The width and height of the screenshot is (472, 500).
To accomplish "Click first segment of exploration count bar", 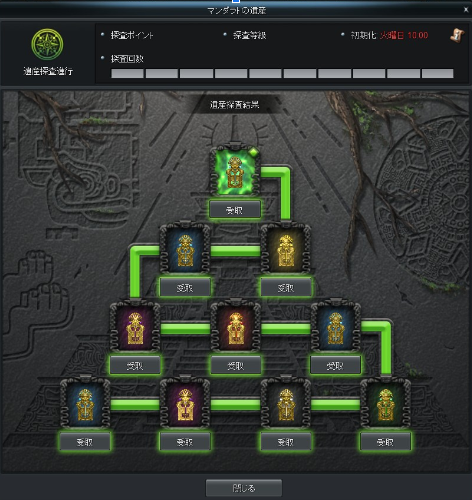I will pyautogui.click(x=127, y=73).
